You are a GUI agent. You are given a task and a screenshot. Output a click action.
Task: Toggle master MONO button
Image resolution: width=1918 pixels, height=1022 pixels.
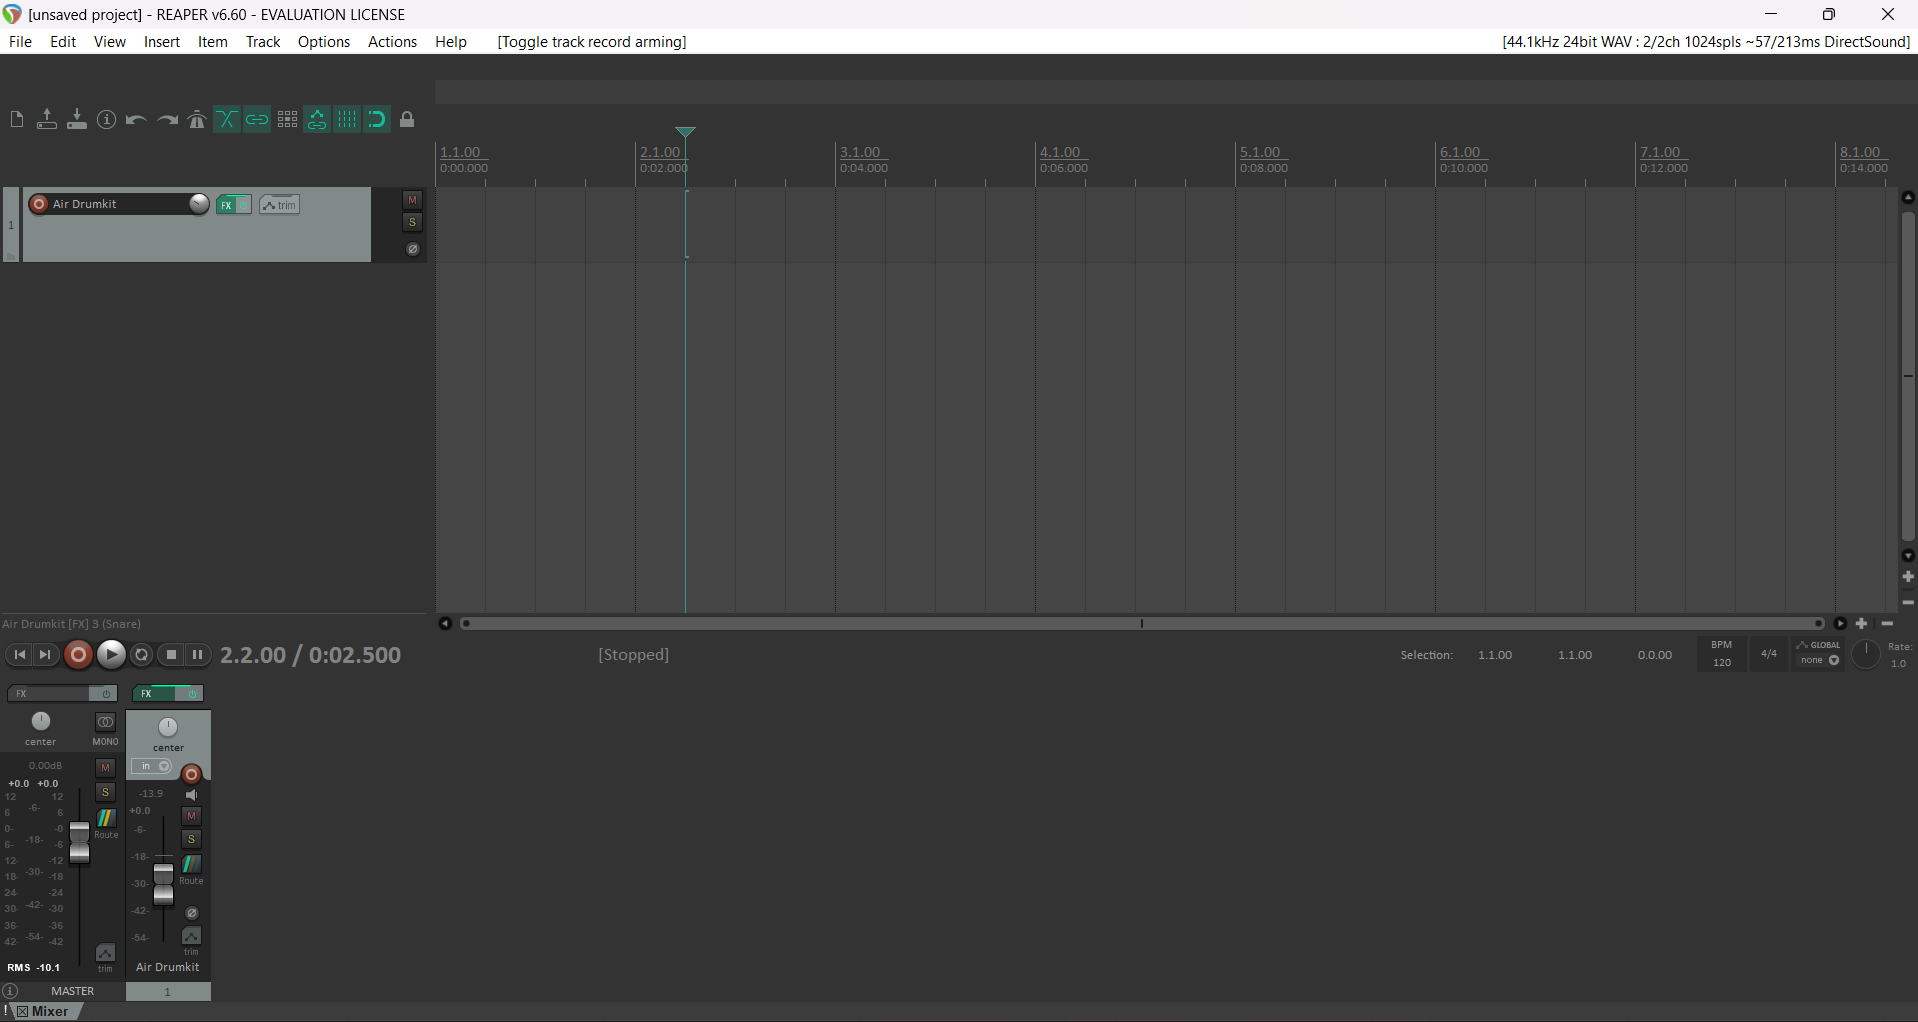(105, 723)
